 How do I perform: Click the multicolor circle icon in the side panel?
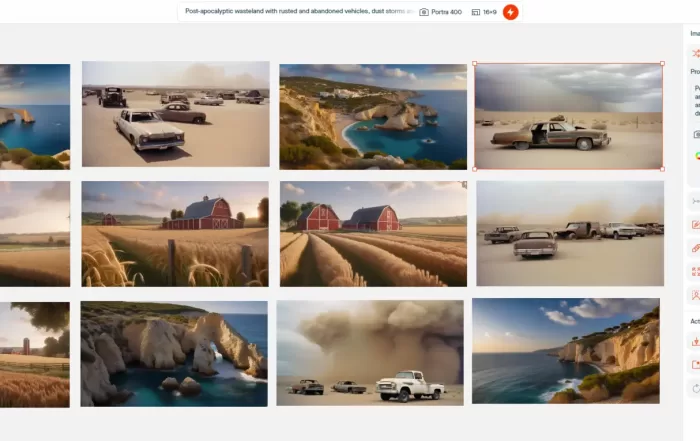click(x=697, y=155)
